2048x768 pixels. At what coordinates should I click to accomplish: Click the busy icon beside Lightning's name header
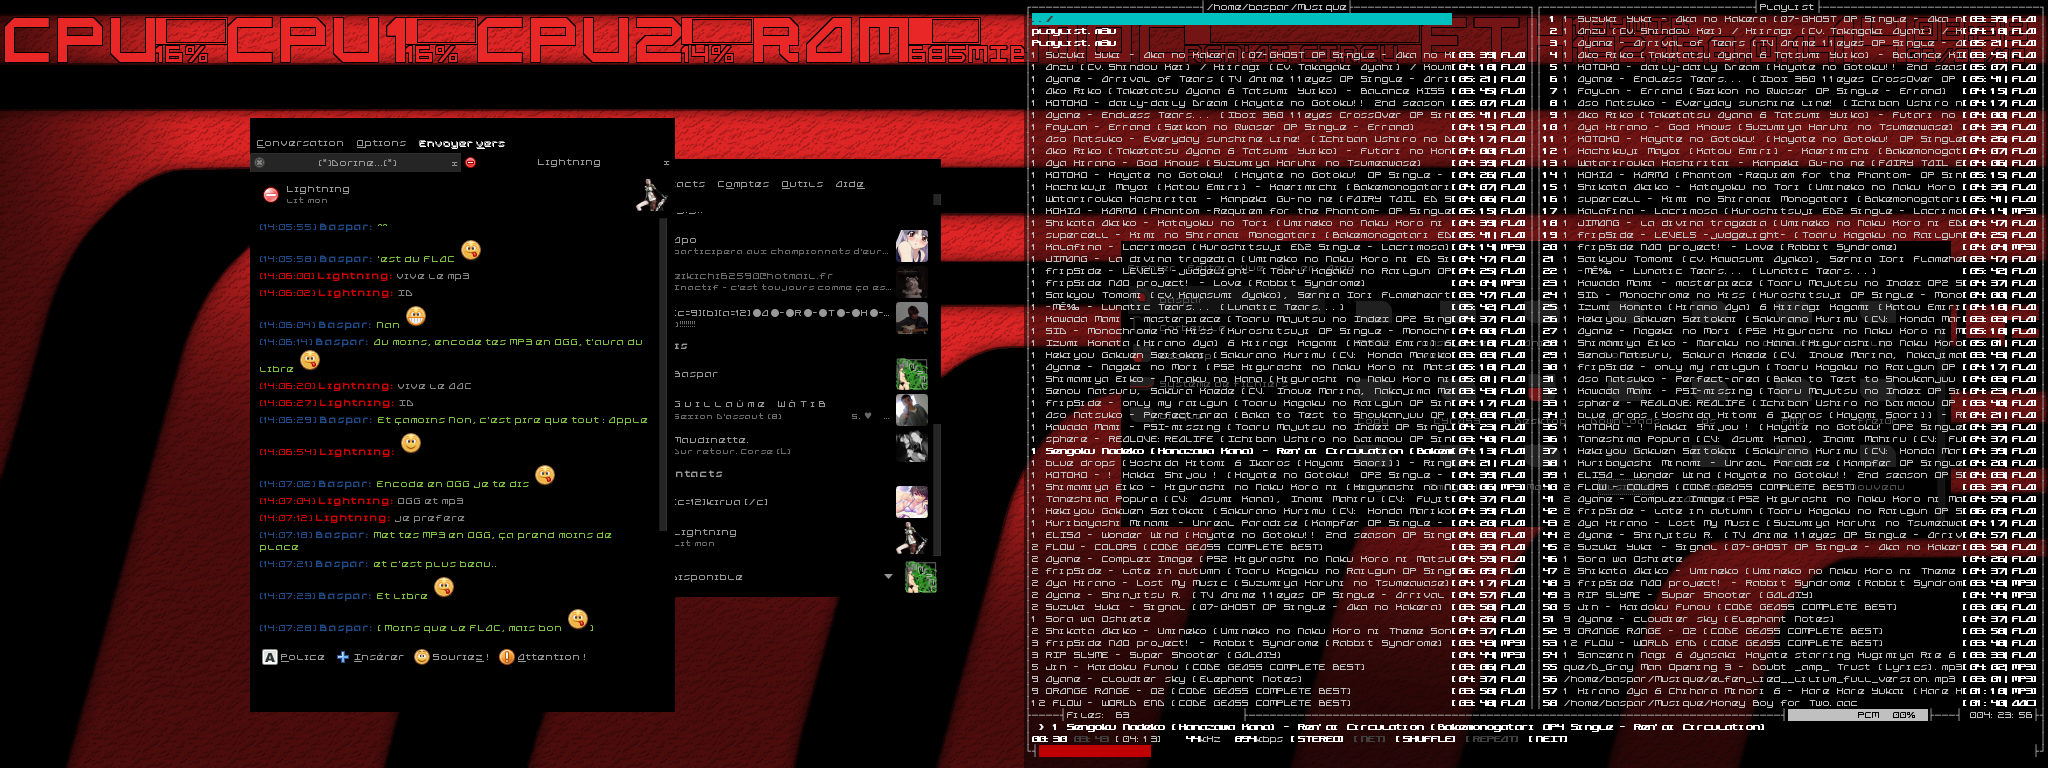(270, 195)
